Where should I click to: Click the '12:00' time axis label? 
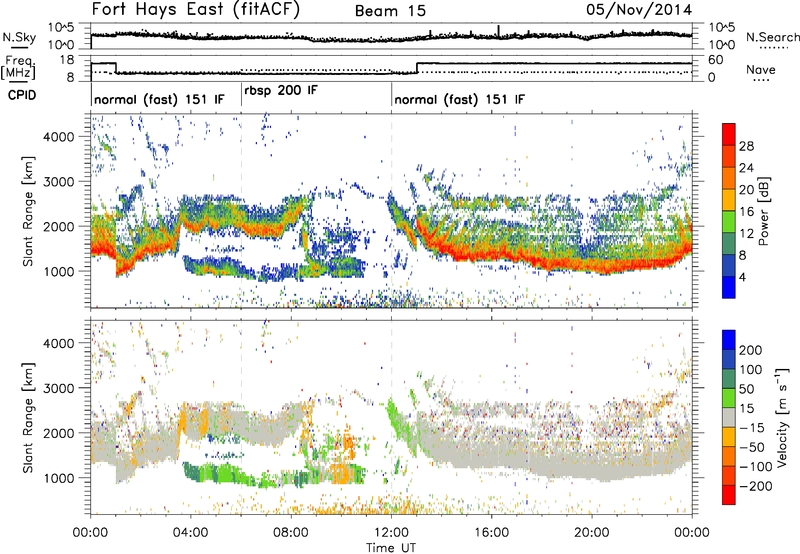pos(391,533)
